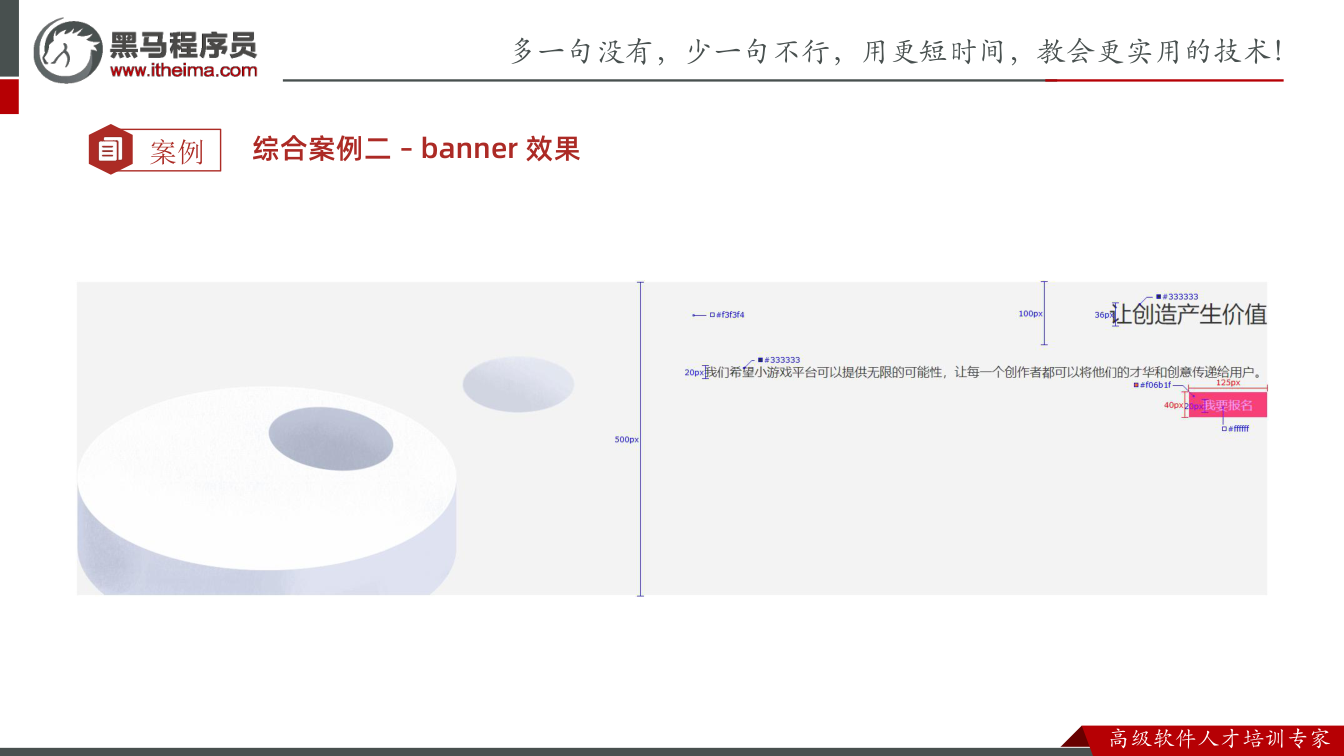The width and height of the screenshot is (1344, 756).
Task: Click the 黑马程序员 horse logo icon
Action: (68, 50)
